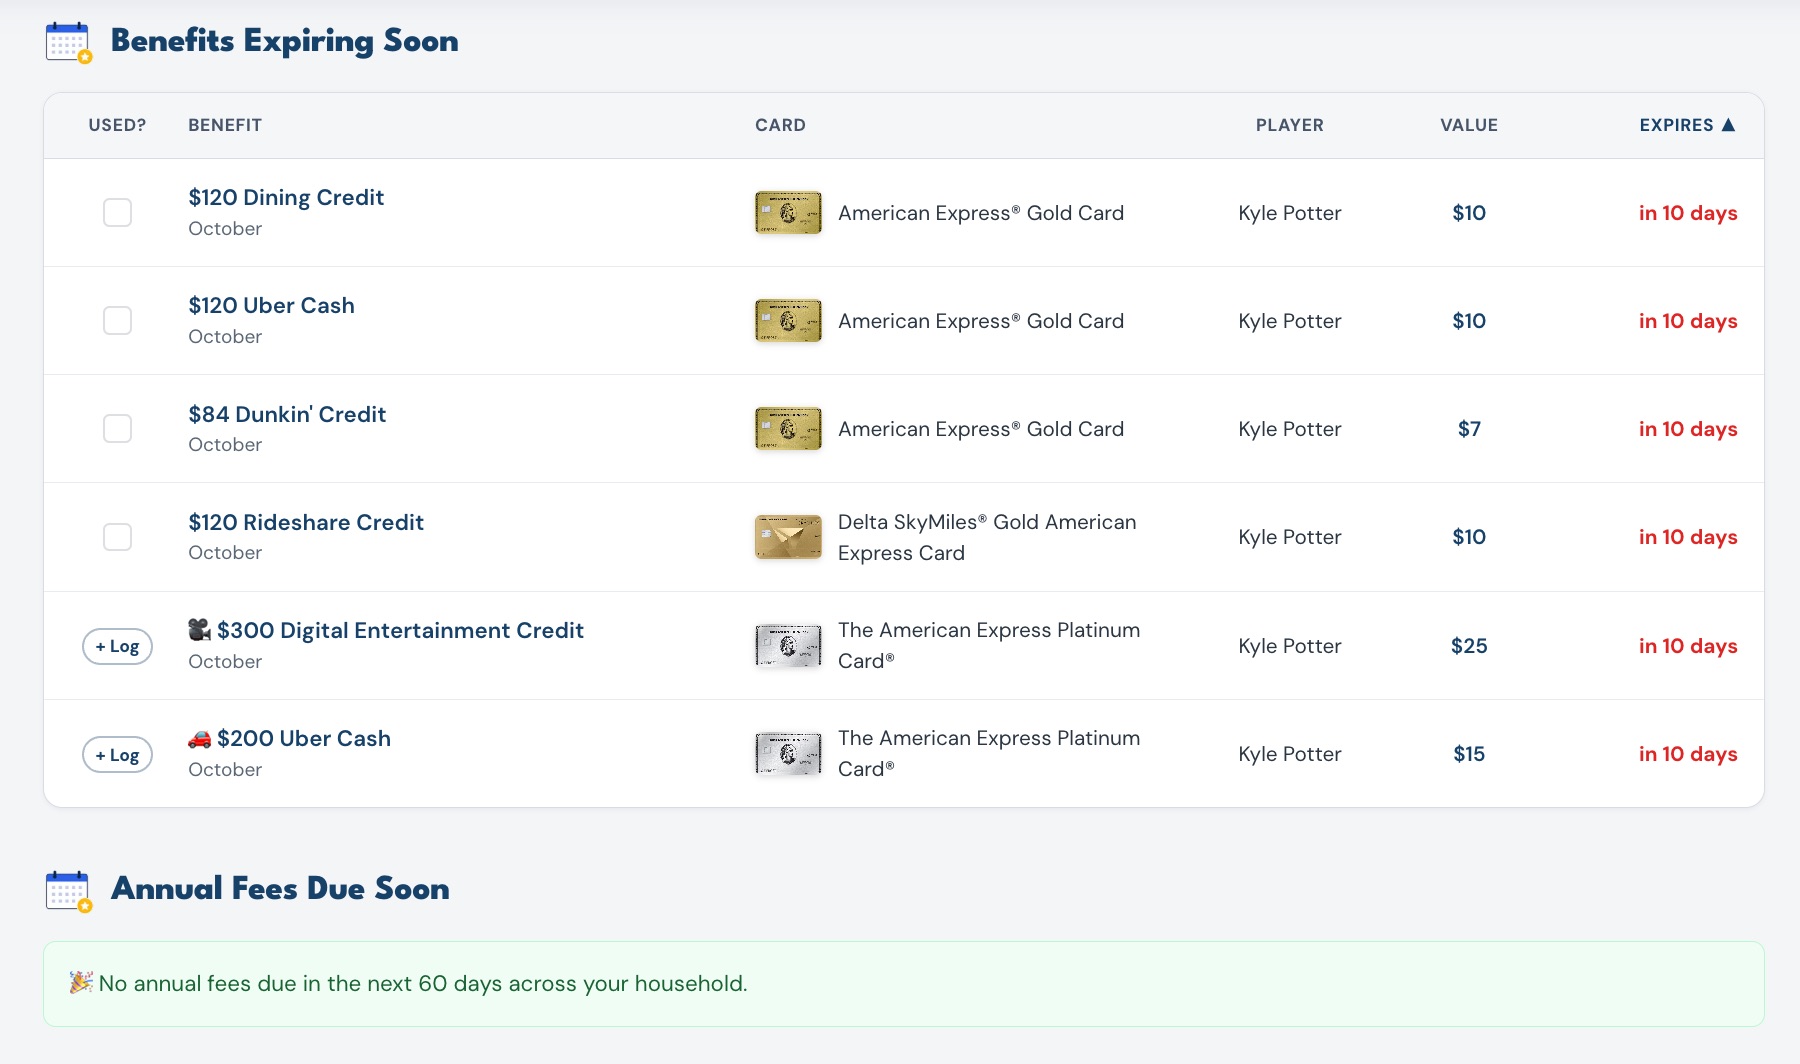Open the $300 Digital Entertainment Credit link

click(x=400, y=630)
